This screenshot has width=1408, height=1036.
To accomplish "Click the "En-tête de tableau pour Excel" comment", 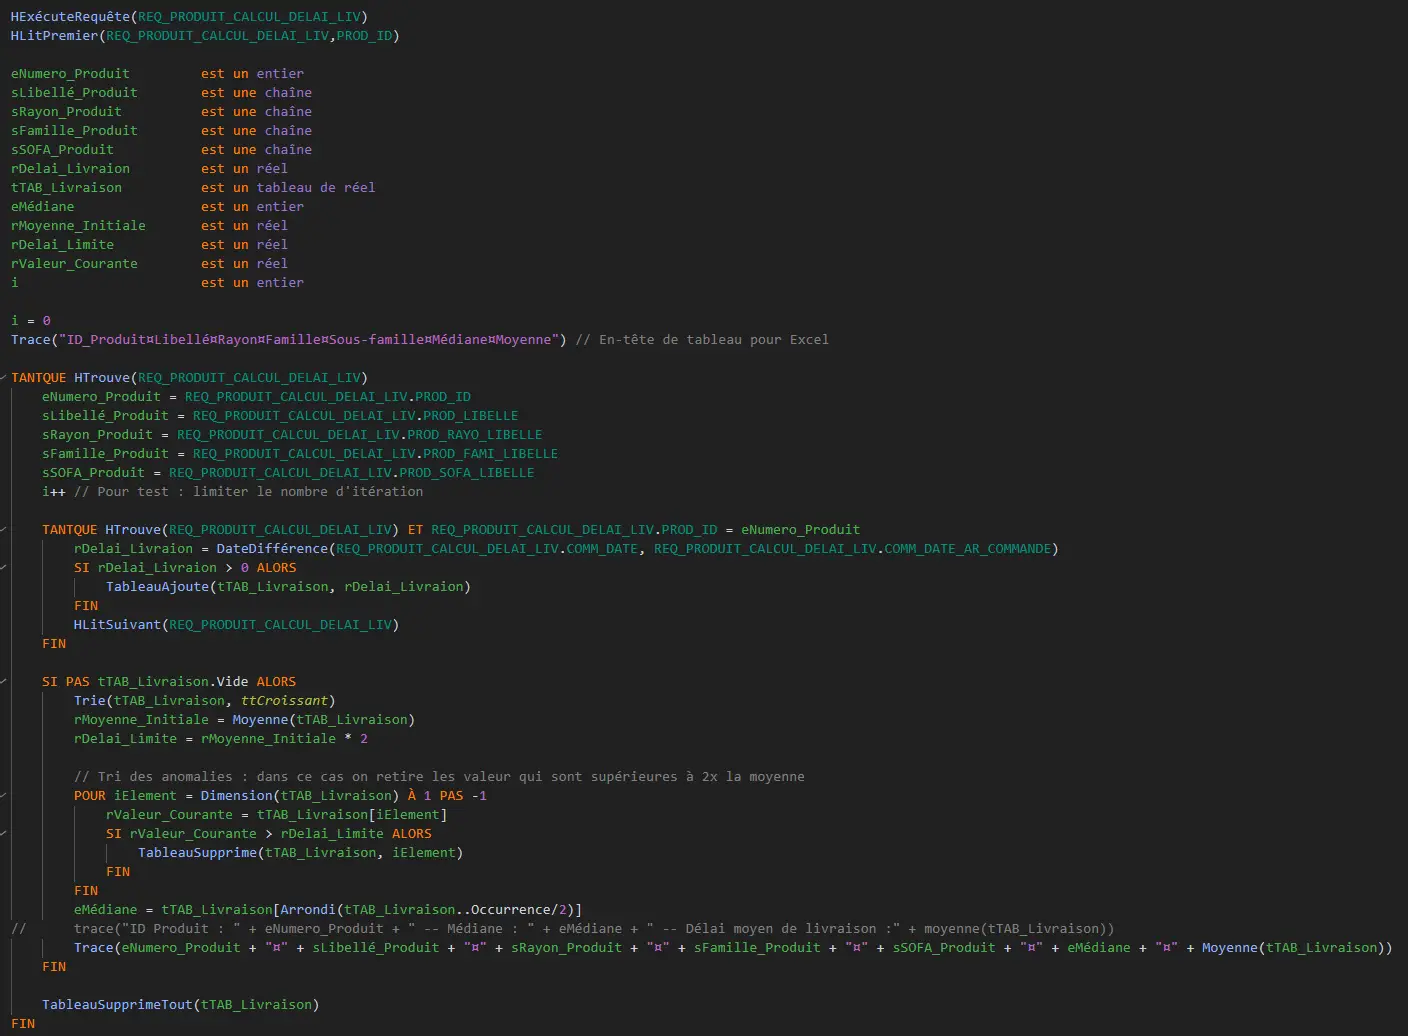I will coord(713,339).
